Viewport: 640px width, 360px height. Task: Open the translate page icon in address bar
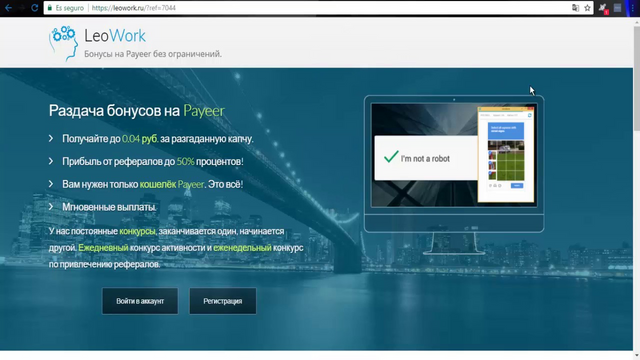(x=575, y=8)
